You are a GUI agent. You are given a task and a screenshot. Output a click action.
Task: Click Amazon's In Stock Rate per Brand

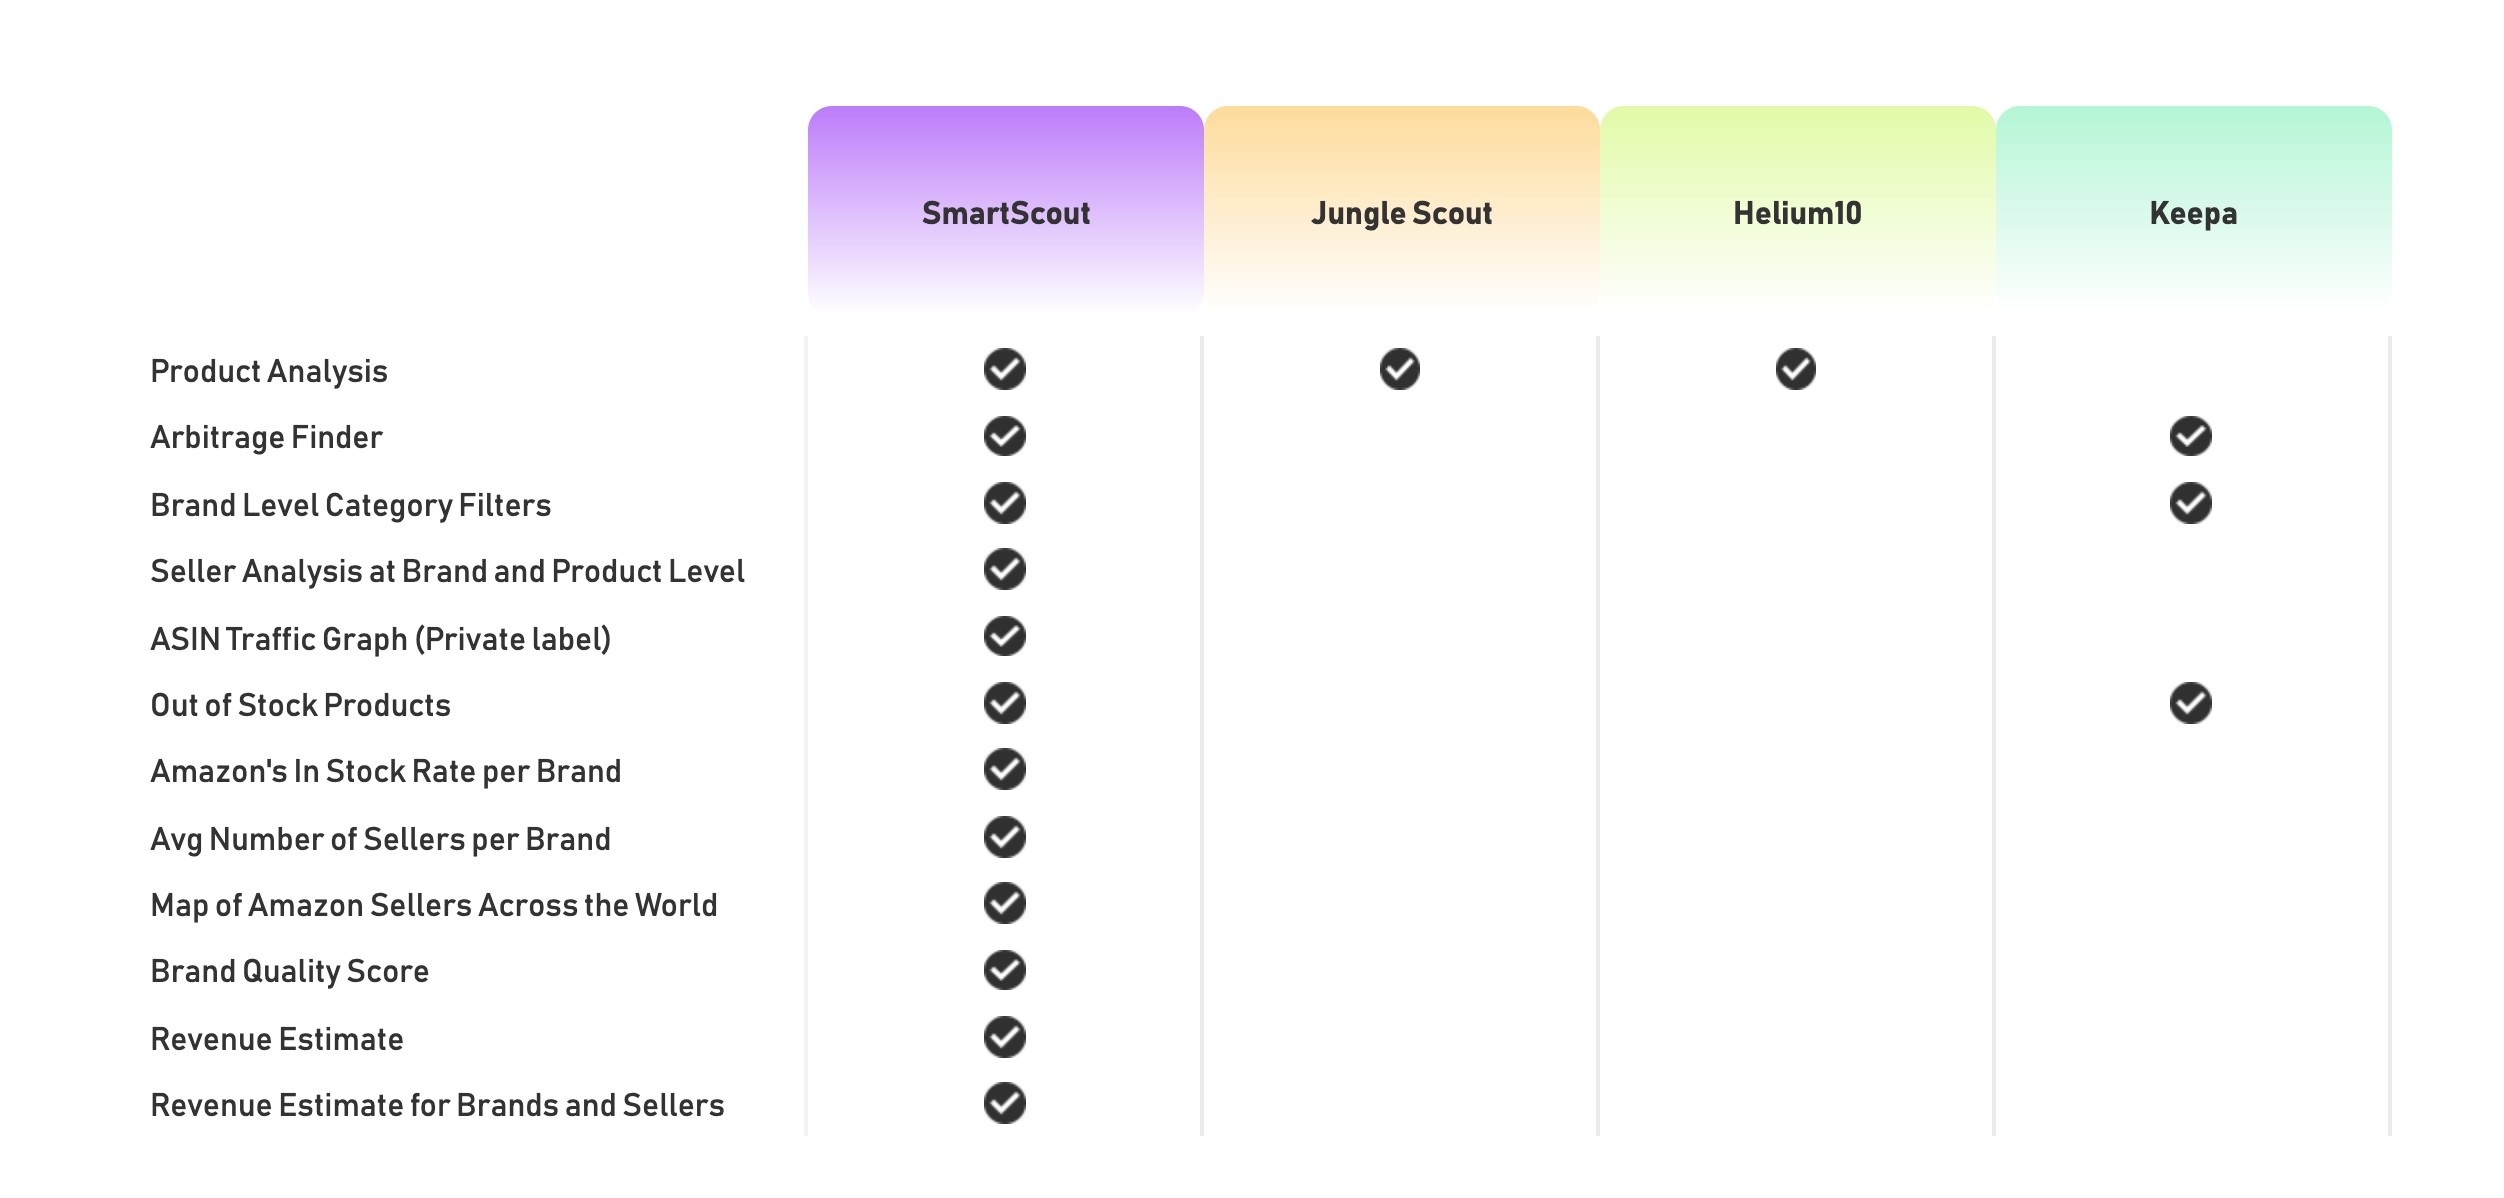[x=385, y=771]
